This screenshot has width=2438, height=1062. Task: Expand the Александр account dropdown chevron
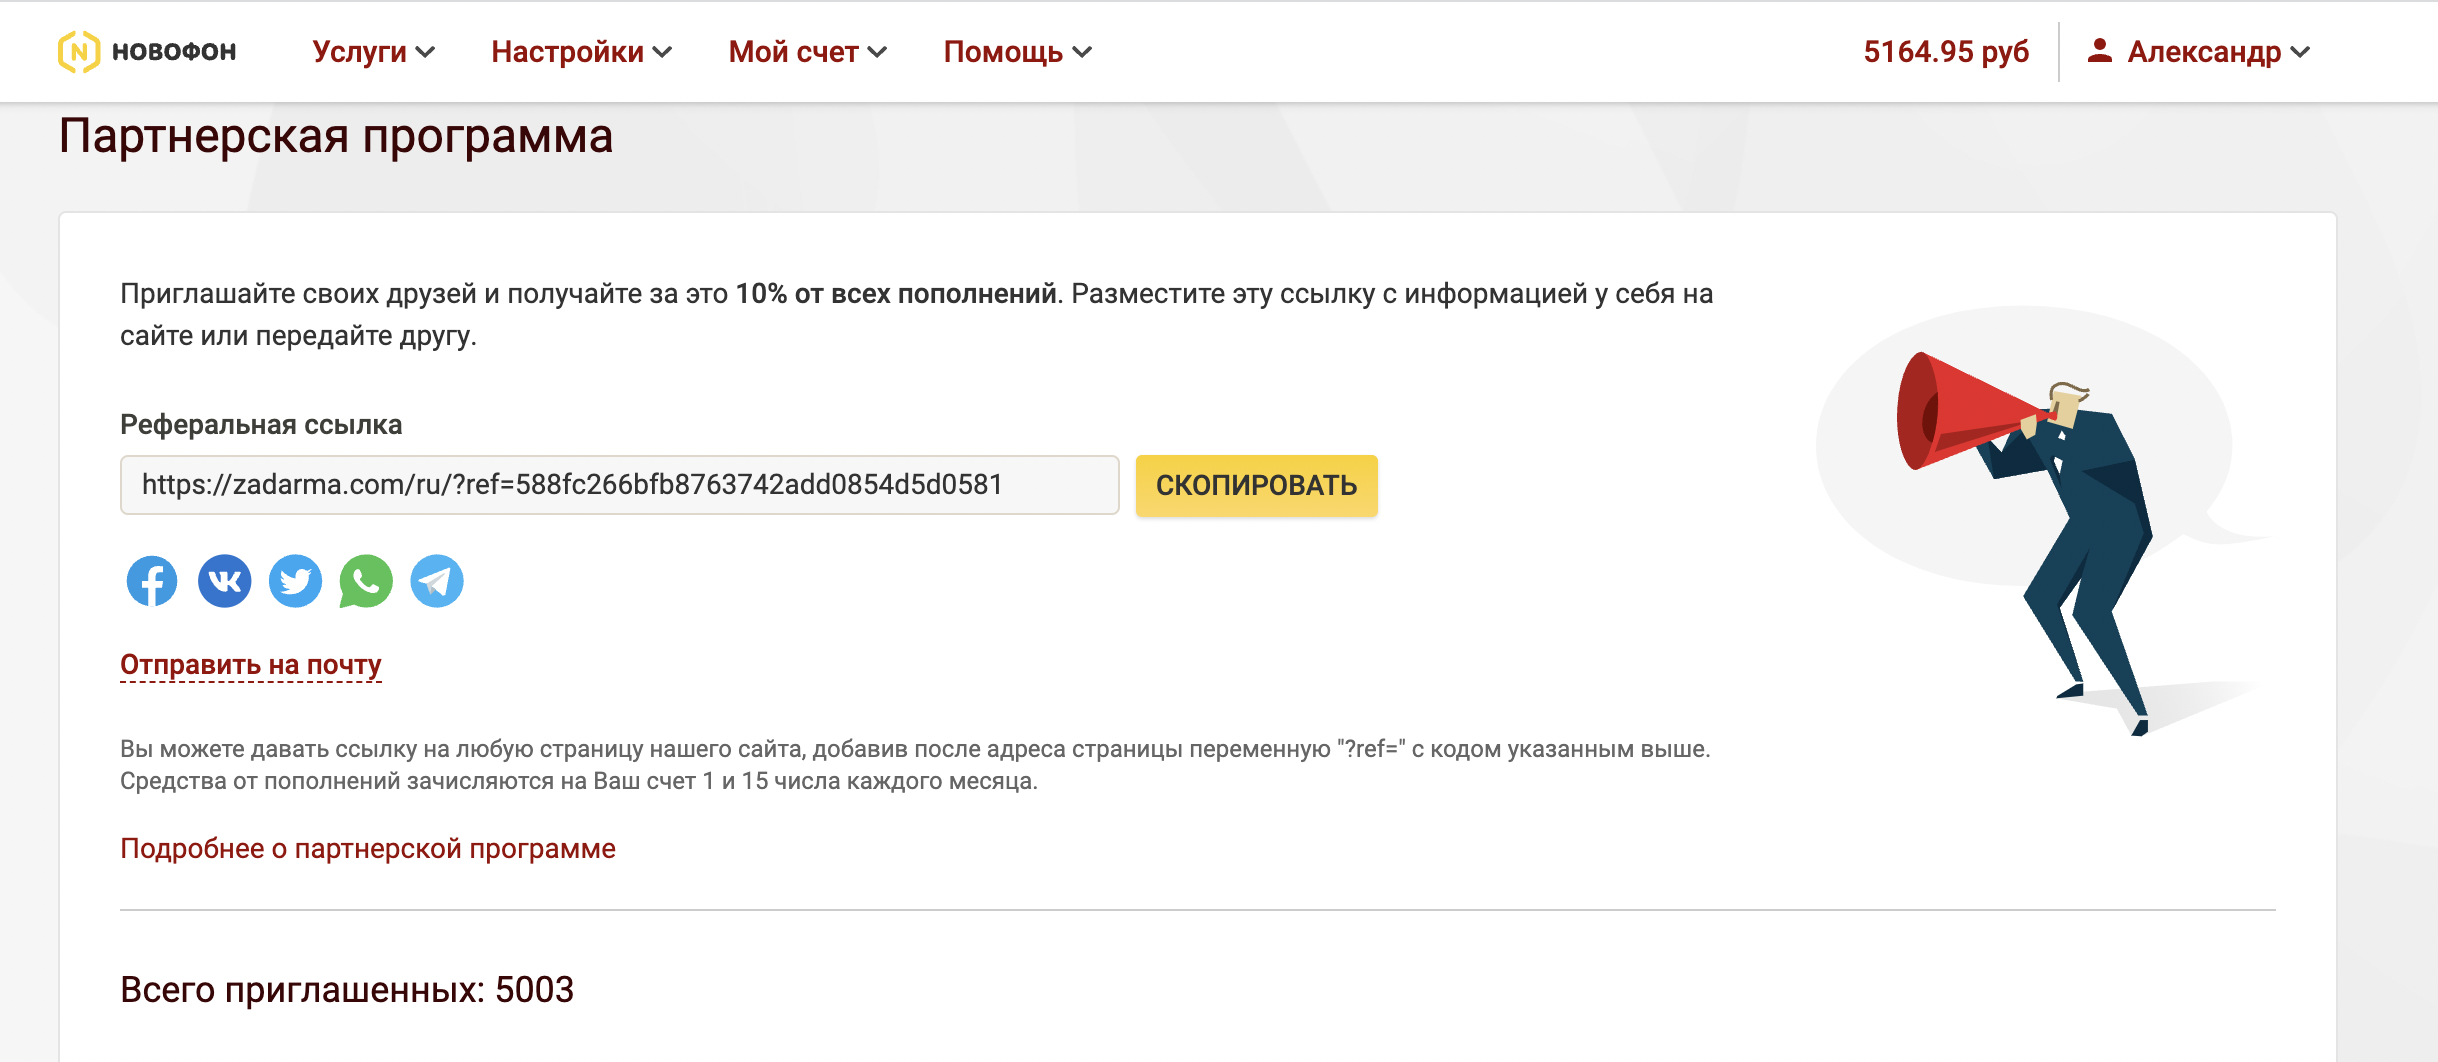(2300, 52)
